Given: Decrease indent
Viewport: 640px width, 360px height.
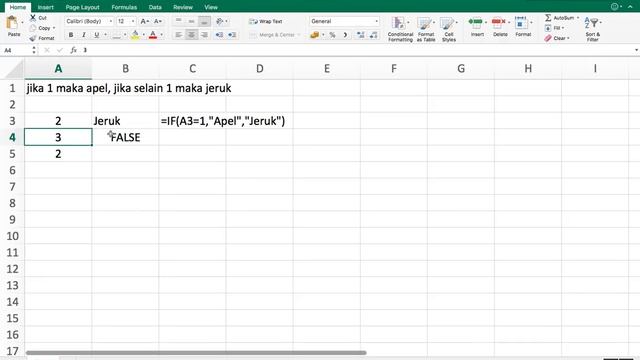Looking at the screenshot, I should [x=219, y=35].
